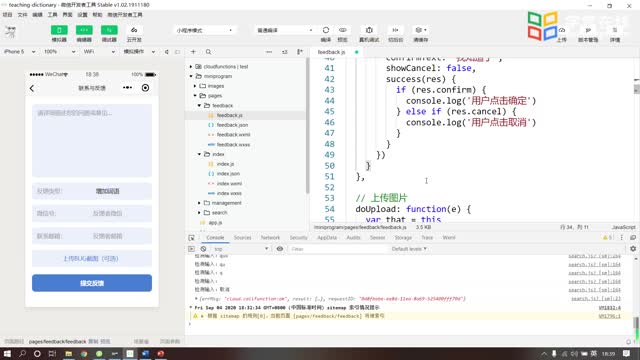
Task: Select the feedback.js editor tab
Action: (x=331, y=52)
